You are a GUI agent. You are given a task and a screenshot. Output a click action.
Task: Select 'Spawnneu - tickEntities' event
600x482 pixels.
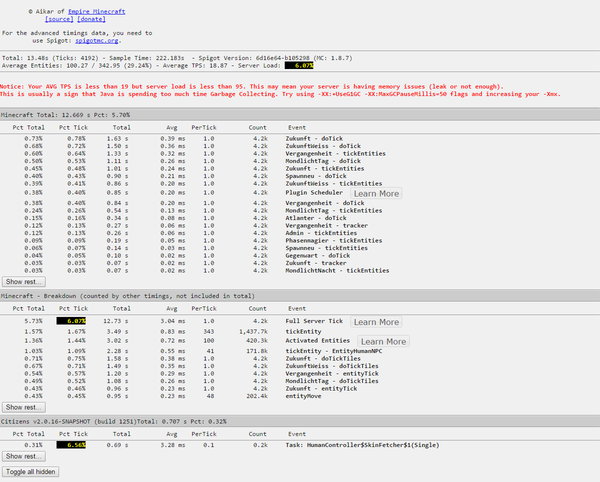coord(327,248)
